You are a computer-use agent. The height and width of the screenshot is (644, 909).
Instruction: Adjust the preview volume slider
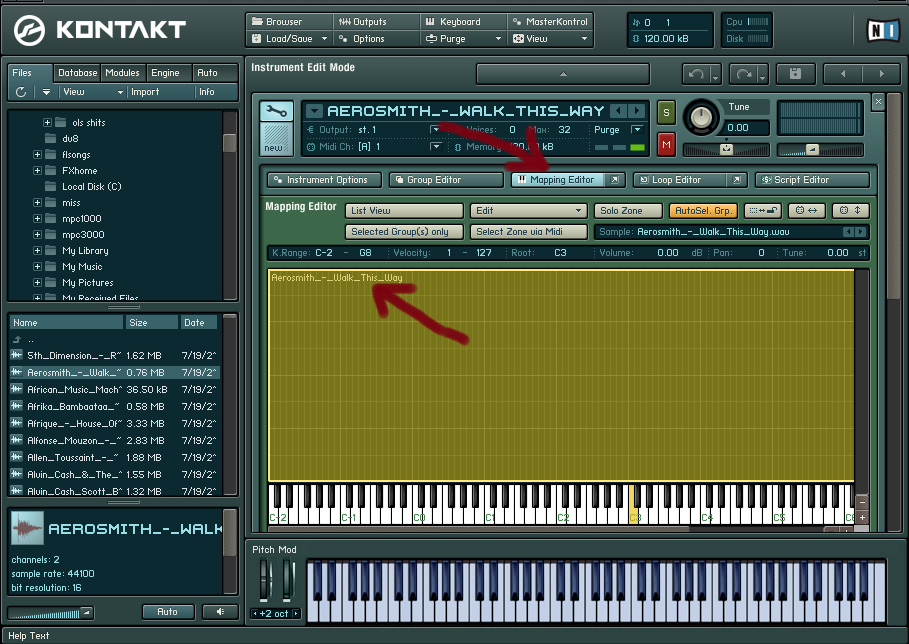pos(49,613)
